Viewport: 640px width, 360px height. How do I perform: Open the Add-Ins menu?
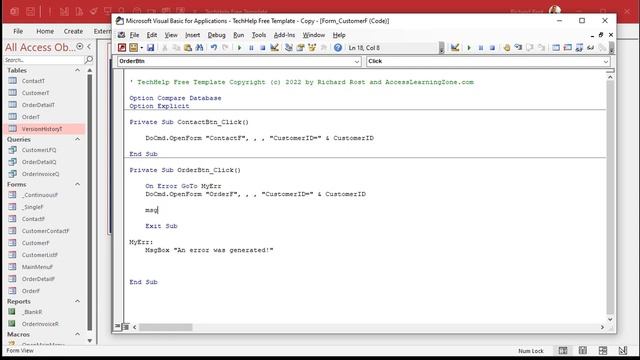click(284, 35)
